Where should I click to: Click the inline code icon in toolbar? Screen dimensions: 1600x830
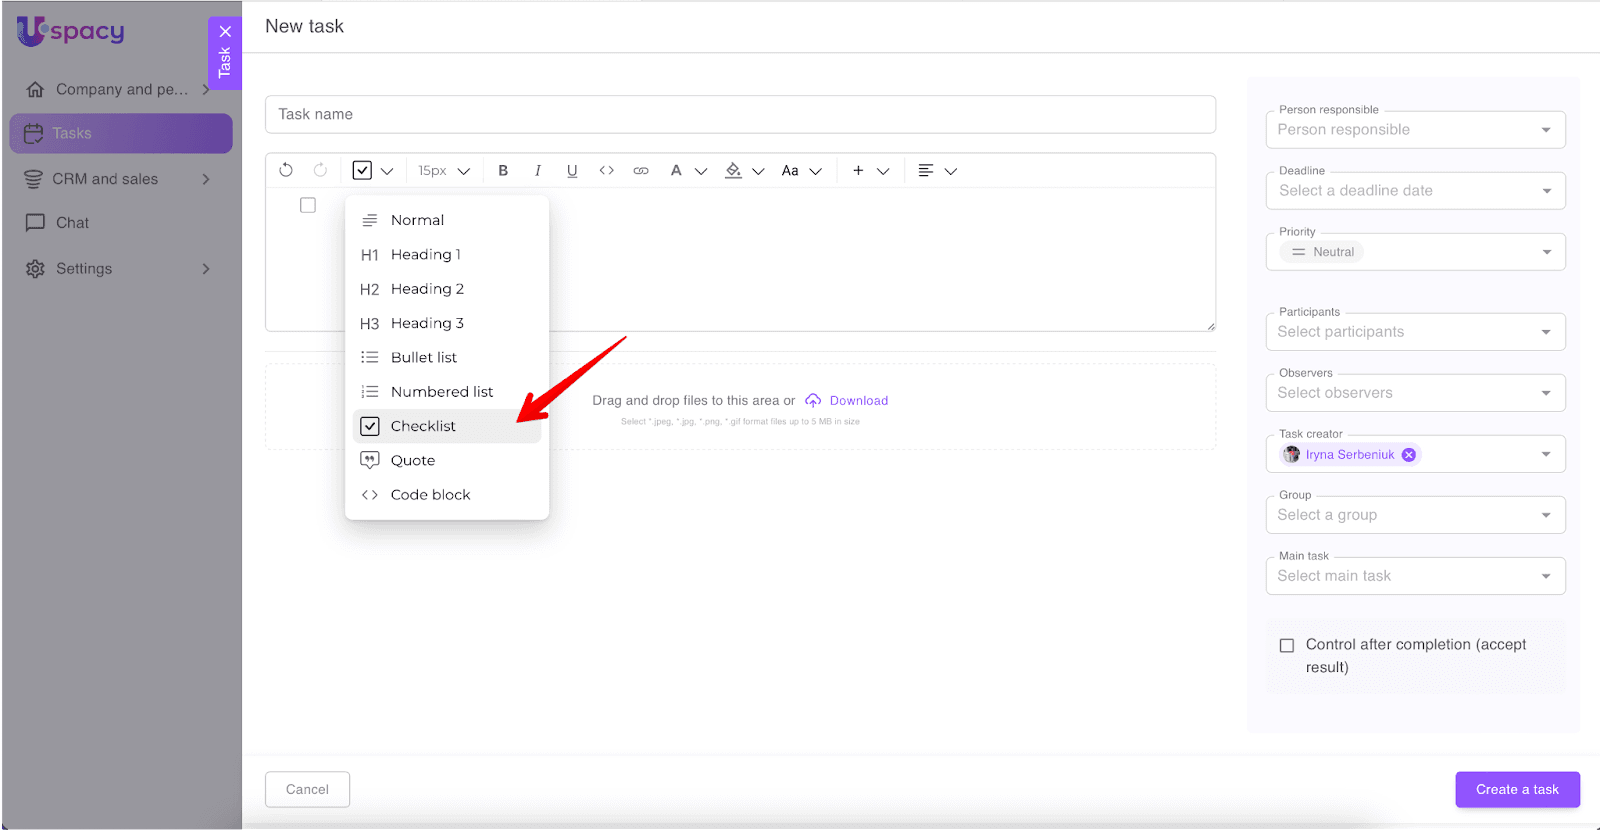607,171
